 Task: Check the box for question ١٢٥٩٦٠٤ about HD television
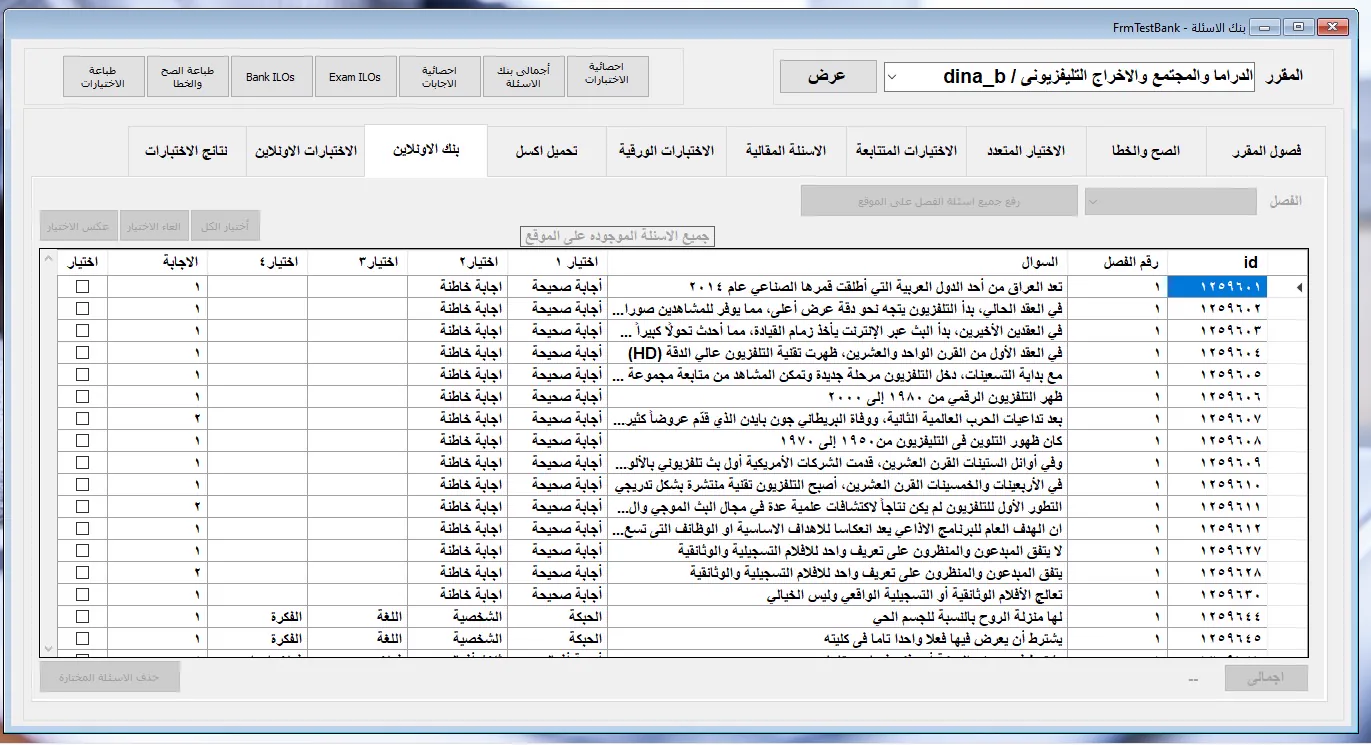pyautogui.click(x=82, y=353)
